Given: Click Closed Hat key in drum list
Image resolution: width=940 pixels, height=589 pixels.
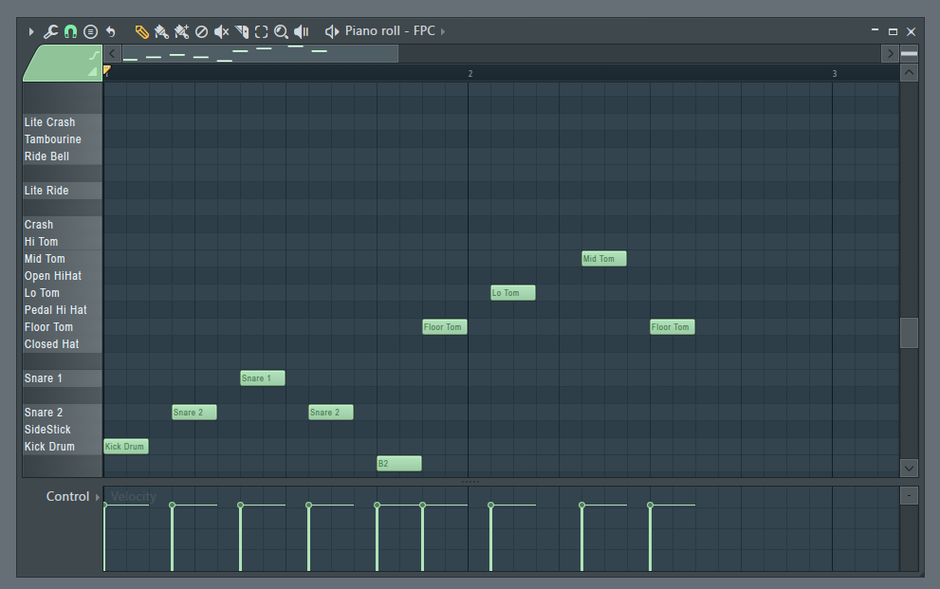Looking at the screenshot, I should [x=62, y=344].
